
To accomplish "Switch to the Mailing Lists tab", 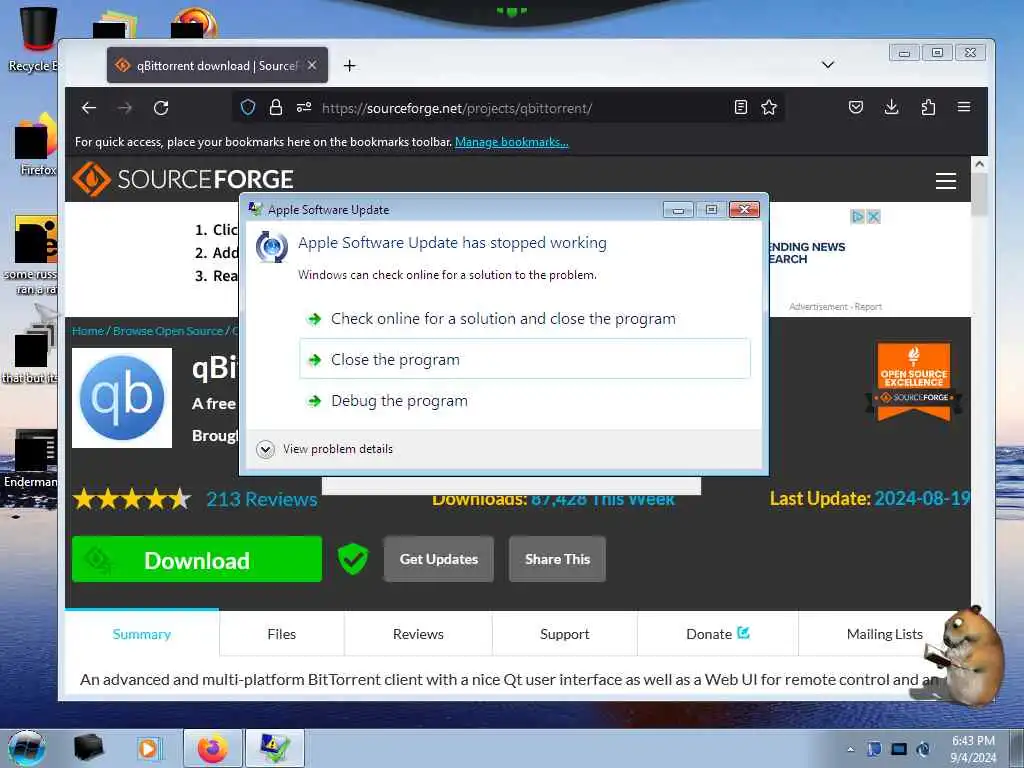I will click(884, 634).
